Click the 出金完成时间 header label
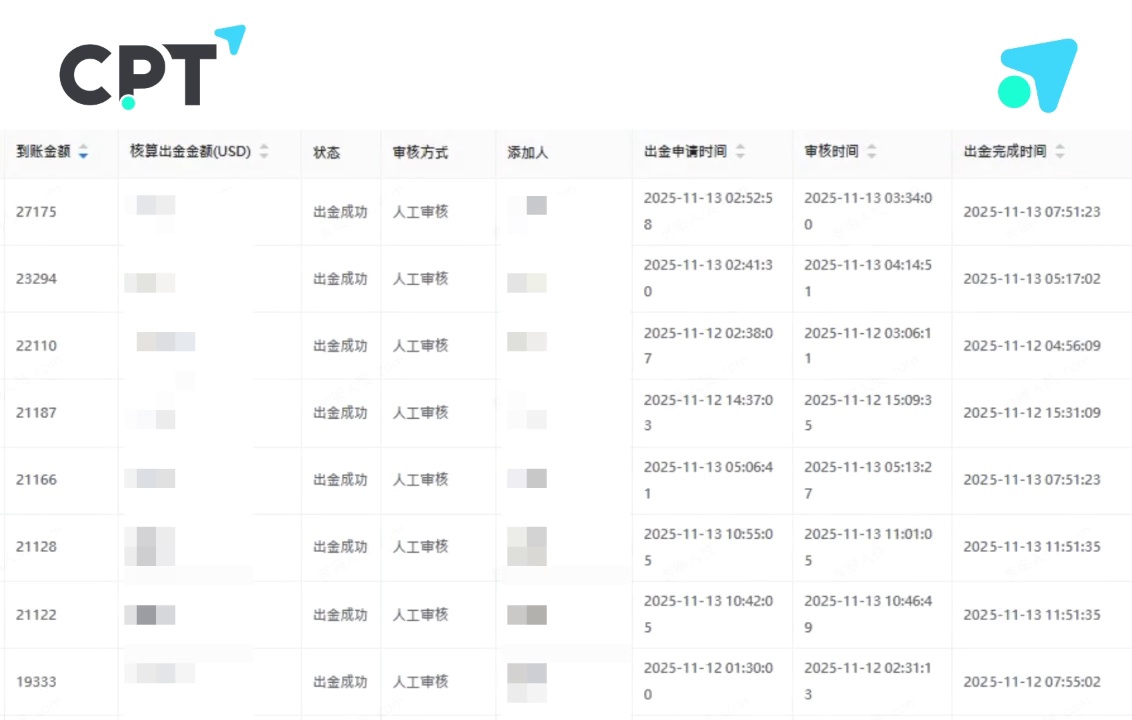Screen dimensions: 1132x720 coord(1005,151)
